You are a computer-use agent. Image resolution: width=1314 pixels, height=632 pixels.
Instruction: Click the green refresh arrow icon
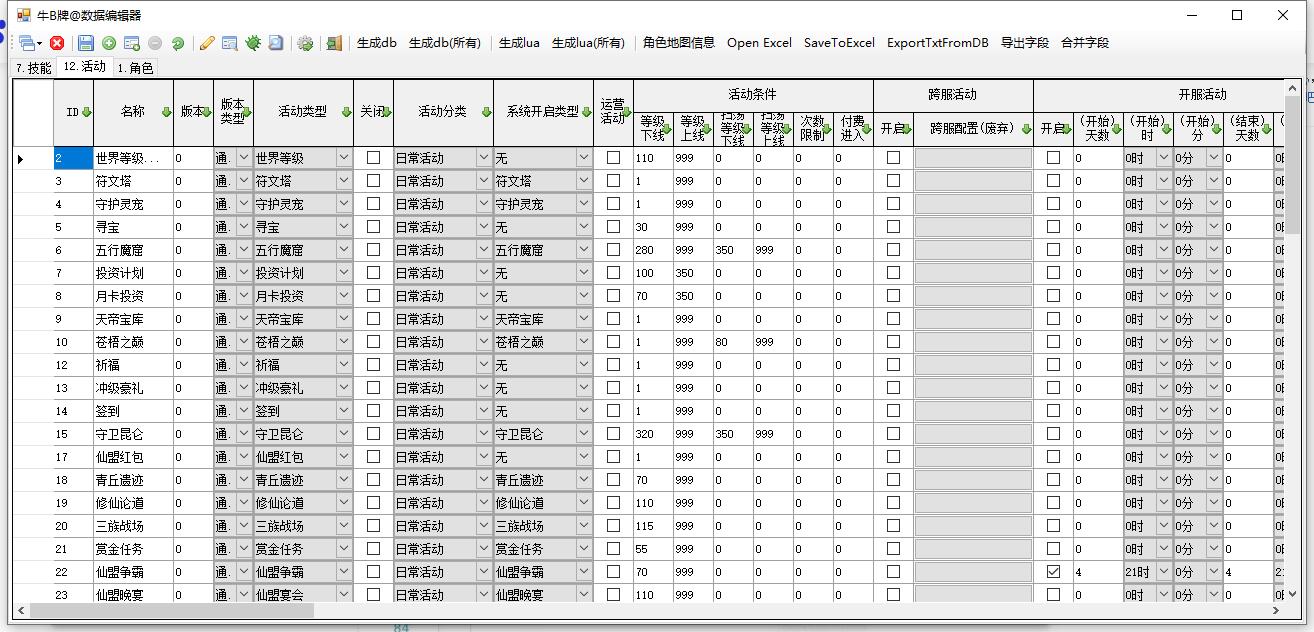[178, 42]
